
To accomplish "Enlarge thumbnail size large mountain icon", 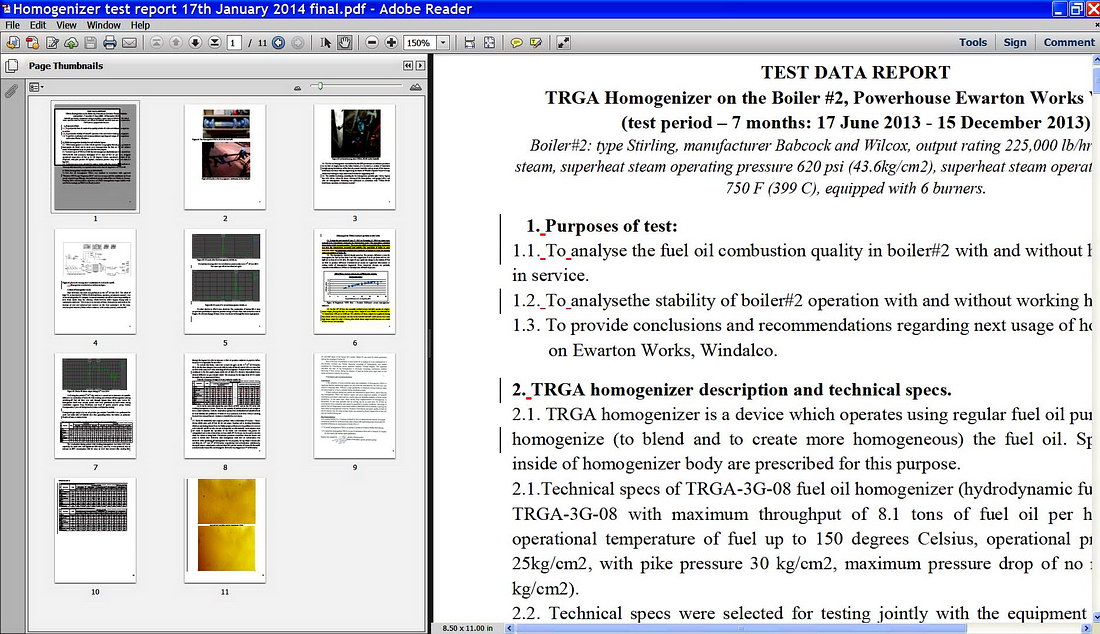I will [x=416, y=87].
